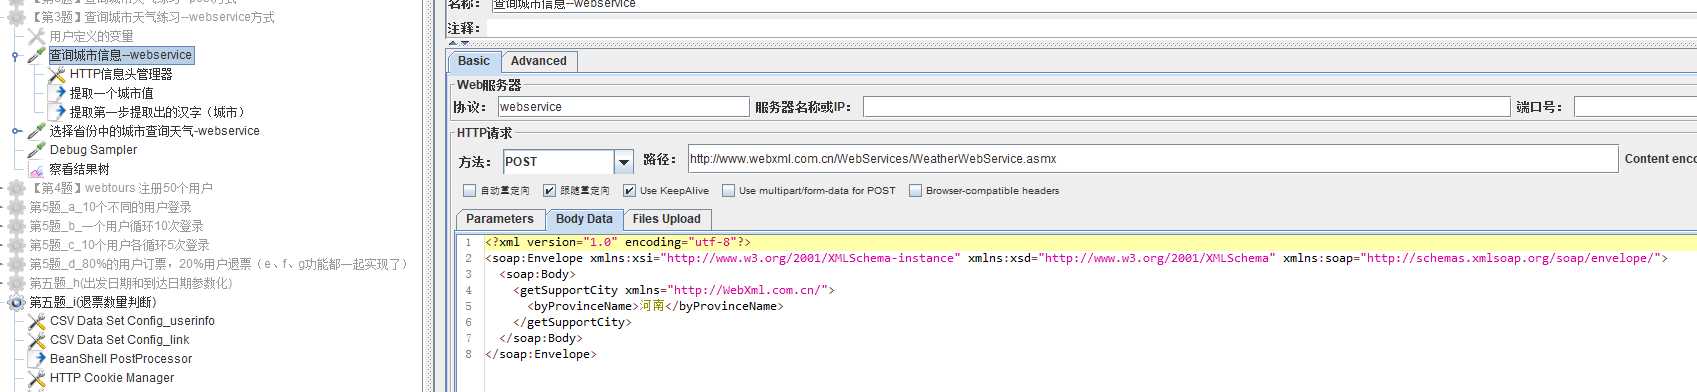Click the 第5题_b thread group gear icon
This screenshot has width=1697, height=392.
(x=17, y=226)
